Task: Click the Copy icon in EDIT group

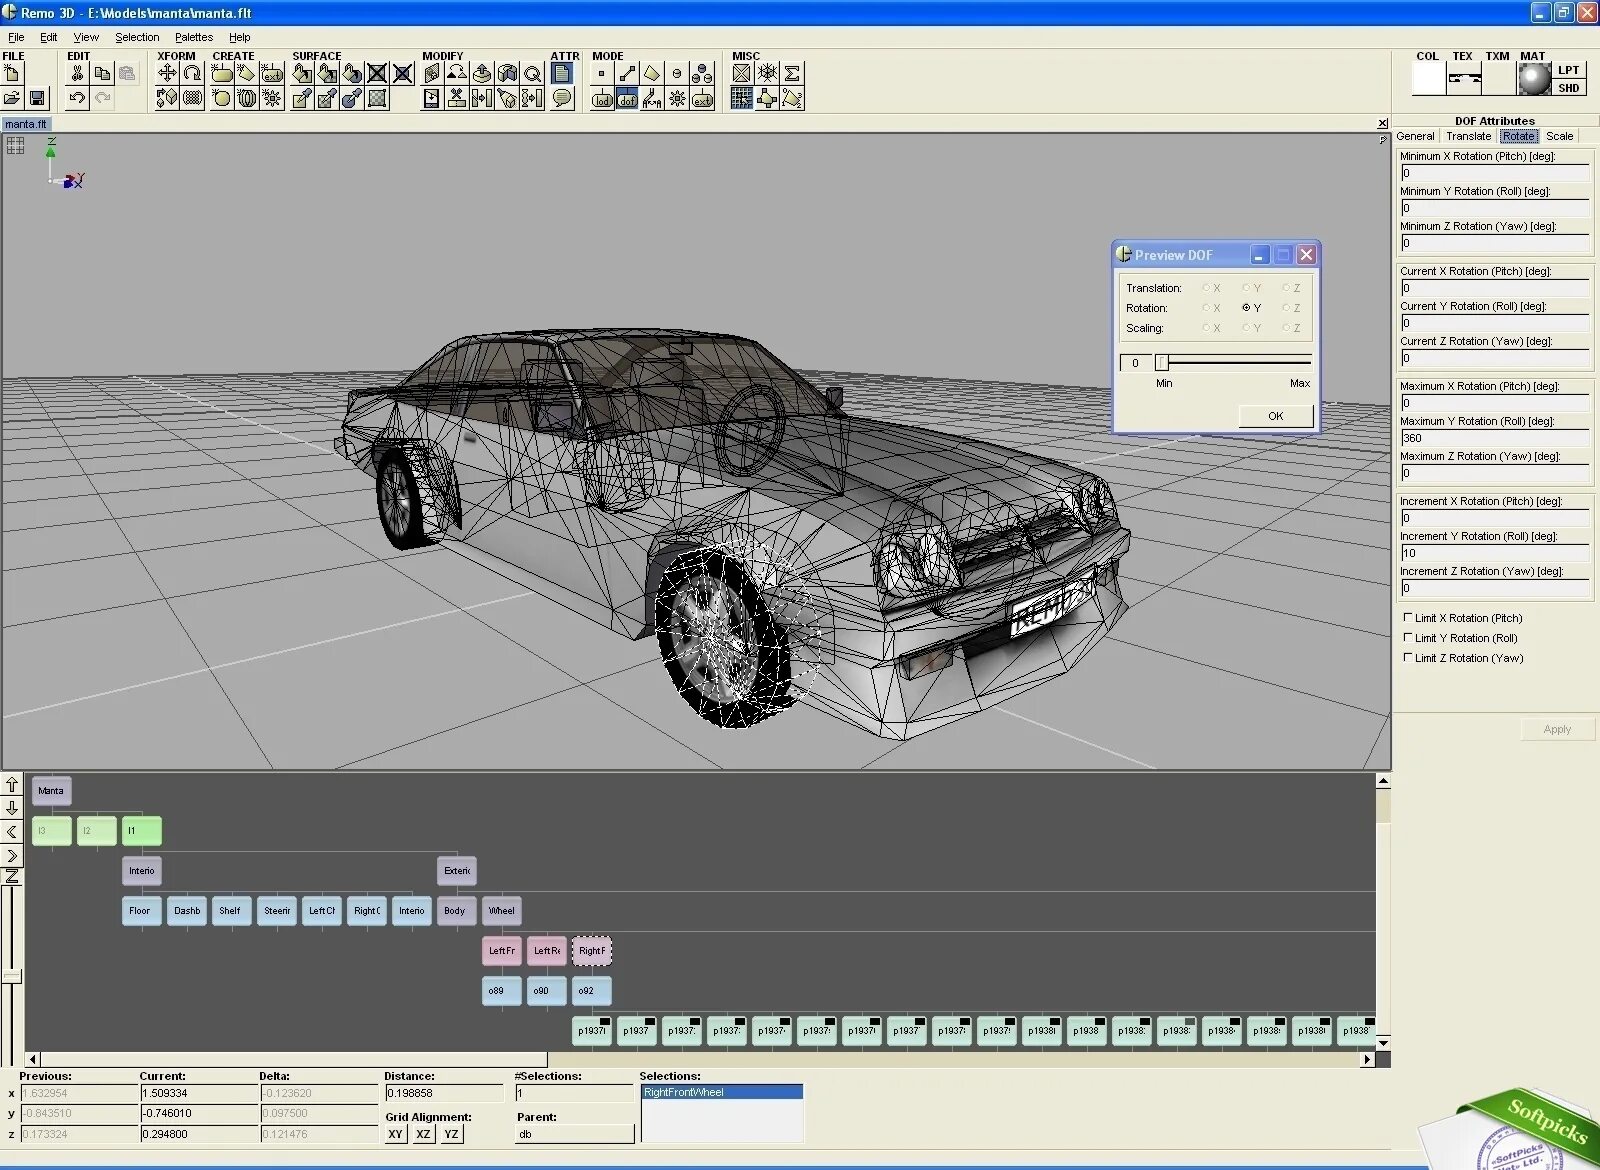Action: point(102,73)
